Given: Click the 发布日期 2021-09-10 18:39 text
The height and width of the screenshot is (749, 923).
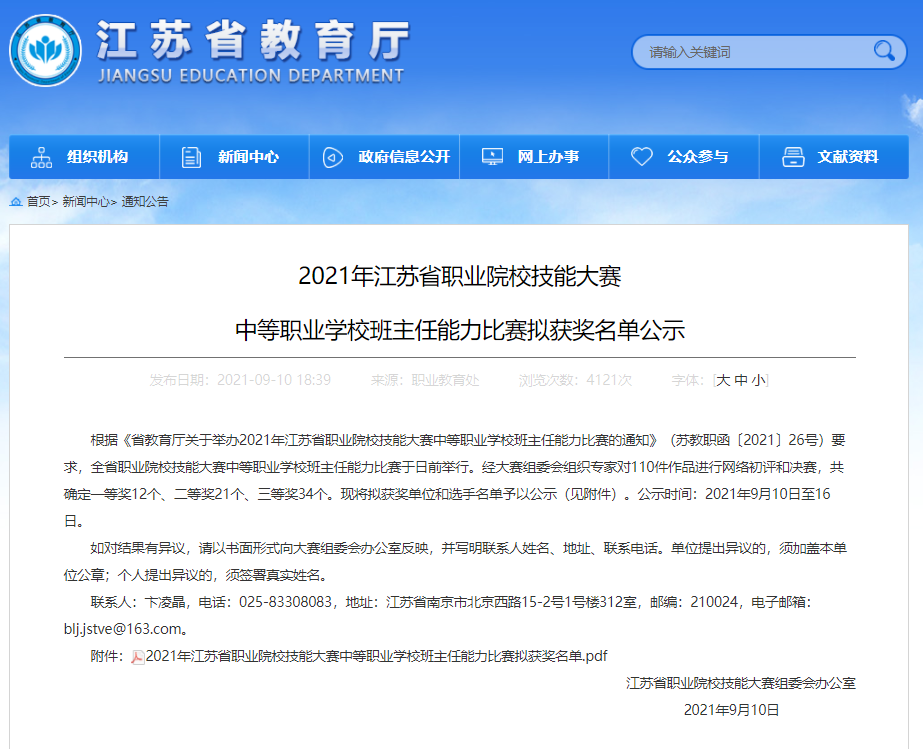Looking at the screenshot, I should pyautogui.click(x=240, y=380).
